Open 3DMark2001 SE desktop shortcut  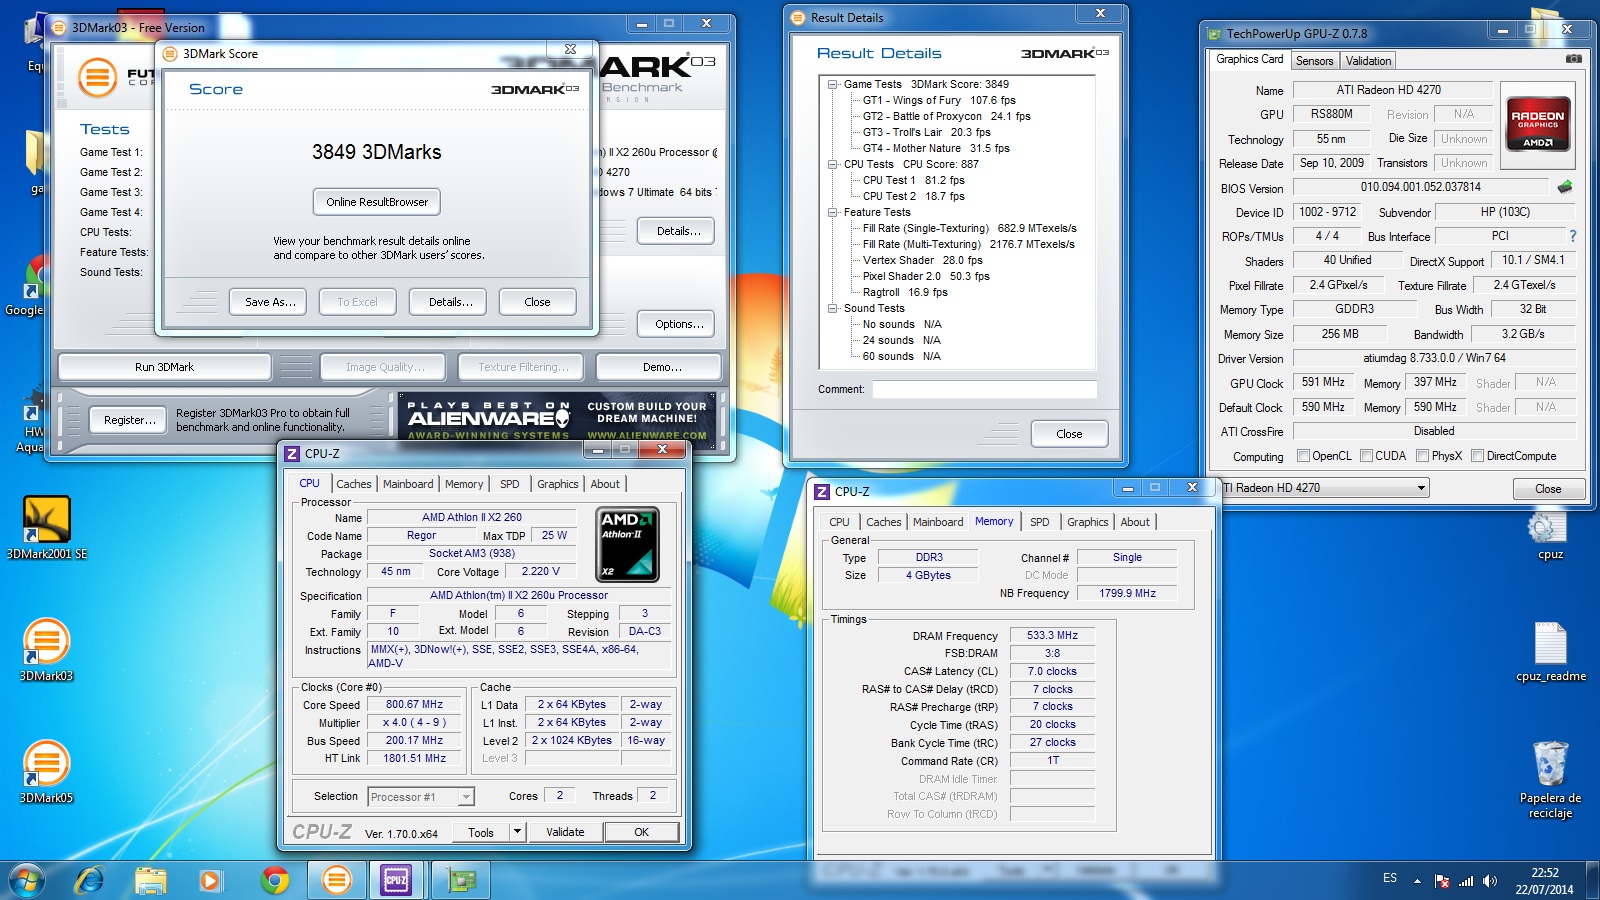[x=46, y=528]
